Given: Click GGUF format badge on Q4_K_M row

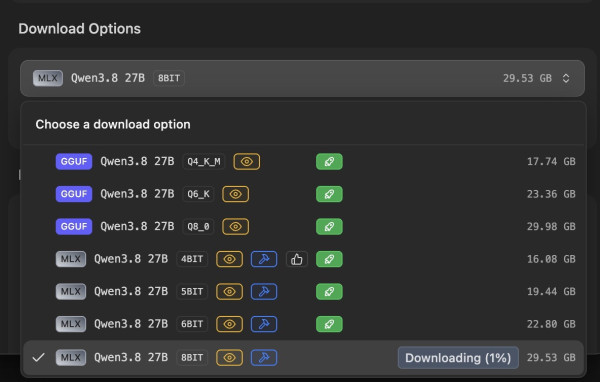Looking at the screenshot, I should point(74,162).
